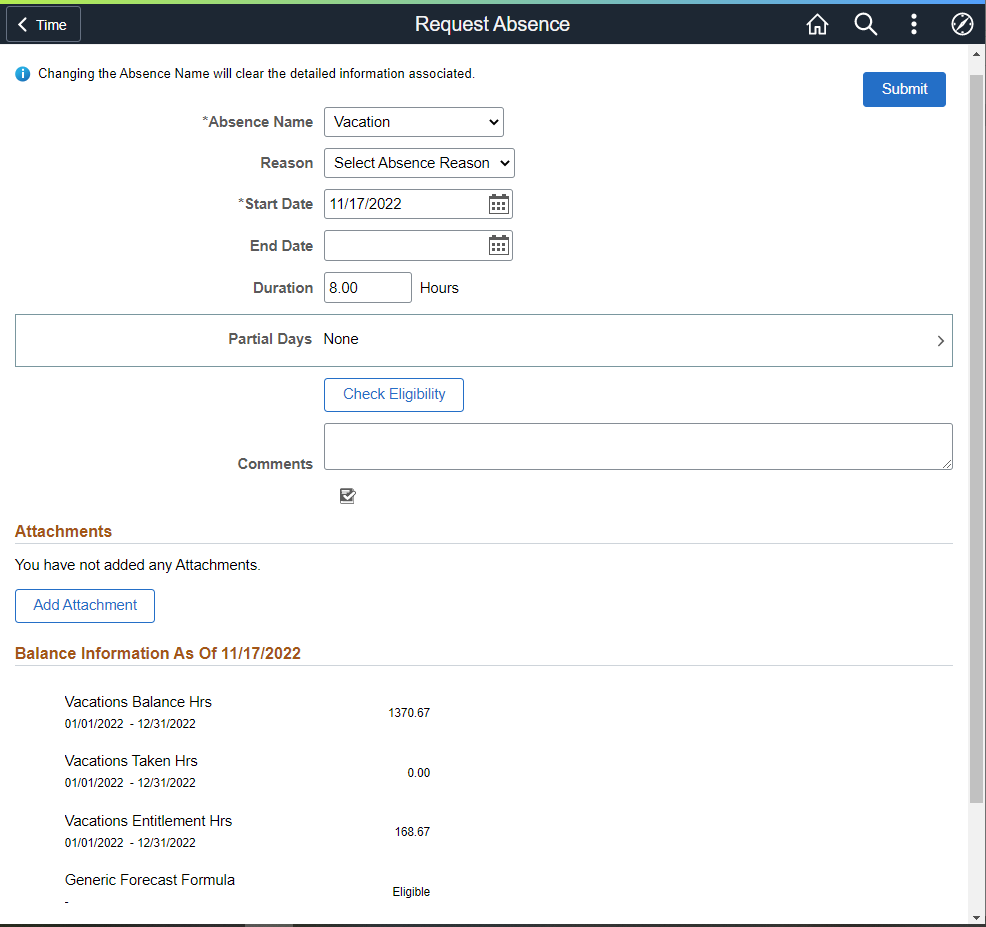Open the compass navigator icon
Image resolution: width=986 pixels, height=927 pixels.
pos(961,25)
